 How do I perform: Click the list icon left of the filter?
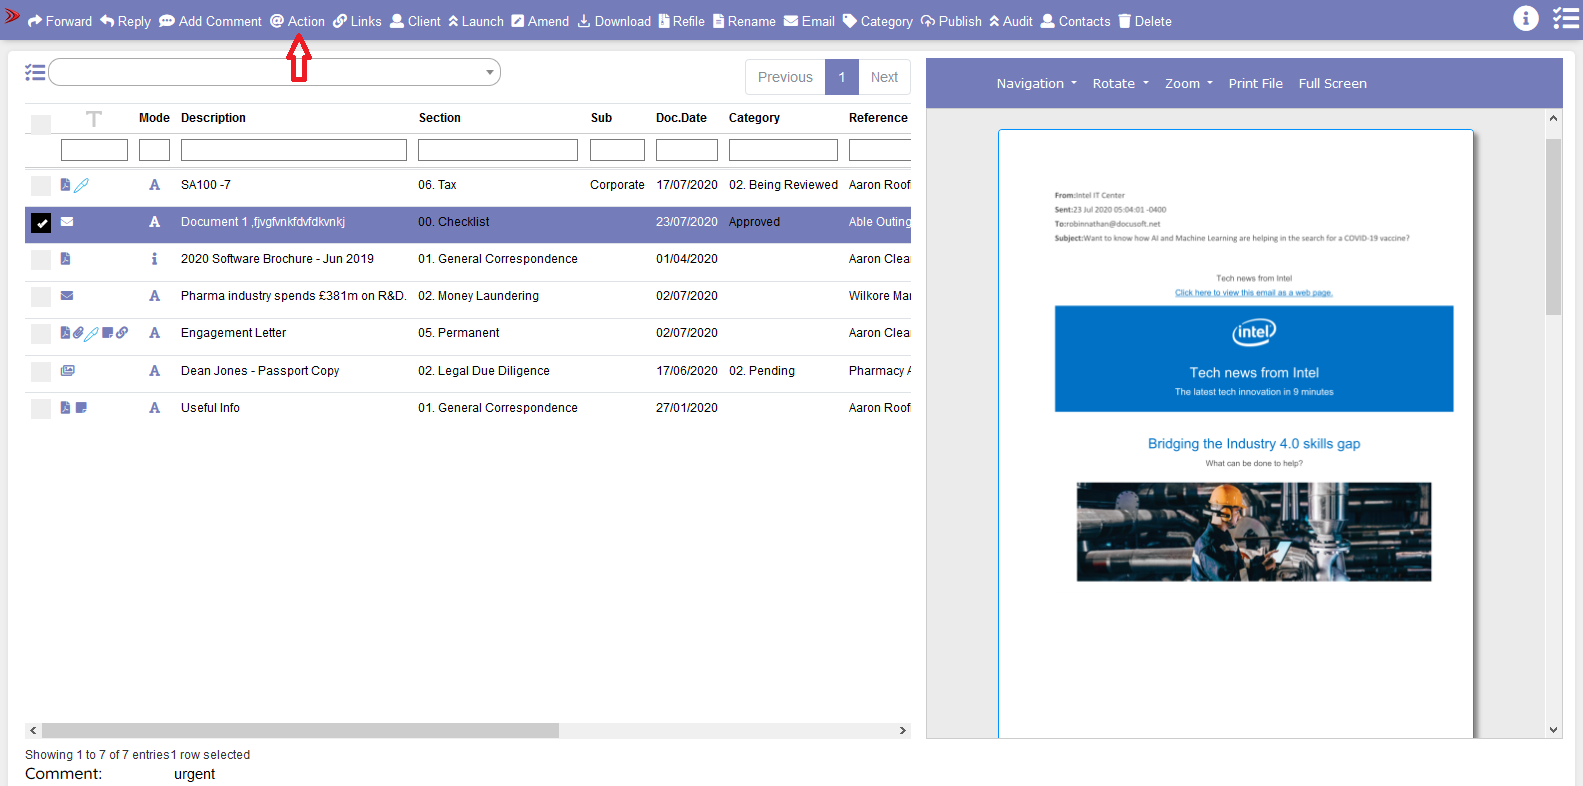[x=35, y=72]
